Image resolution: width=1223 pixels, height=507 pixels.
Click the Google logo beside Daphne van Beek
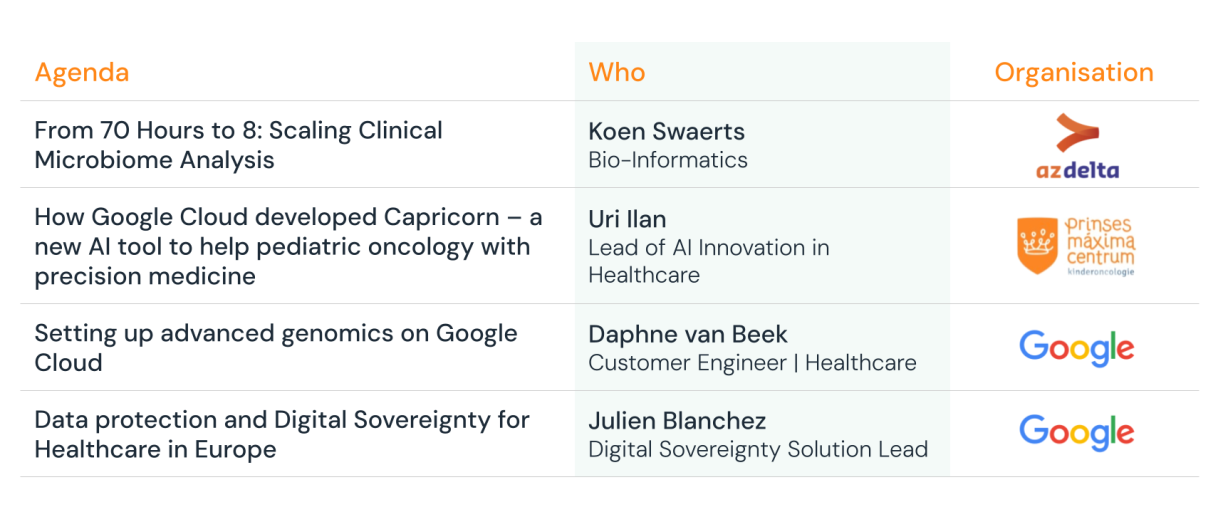click(1076, 348)
